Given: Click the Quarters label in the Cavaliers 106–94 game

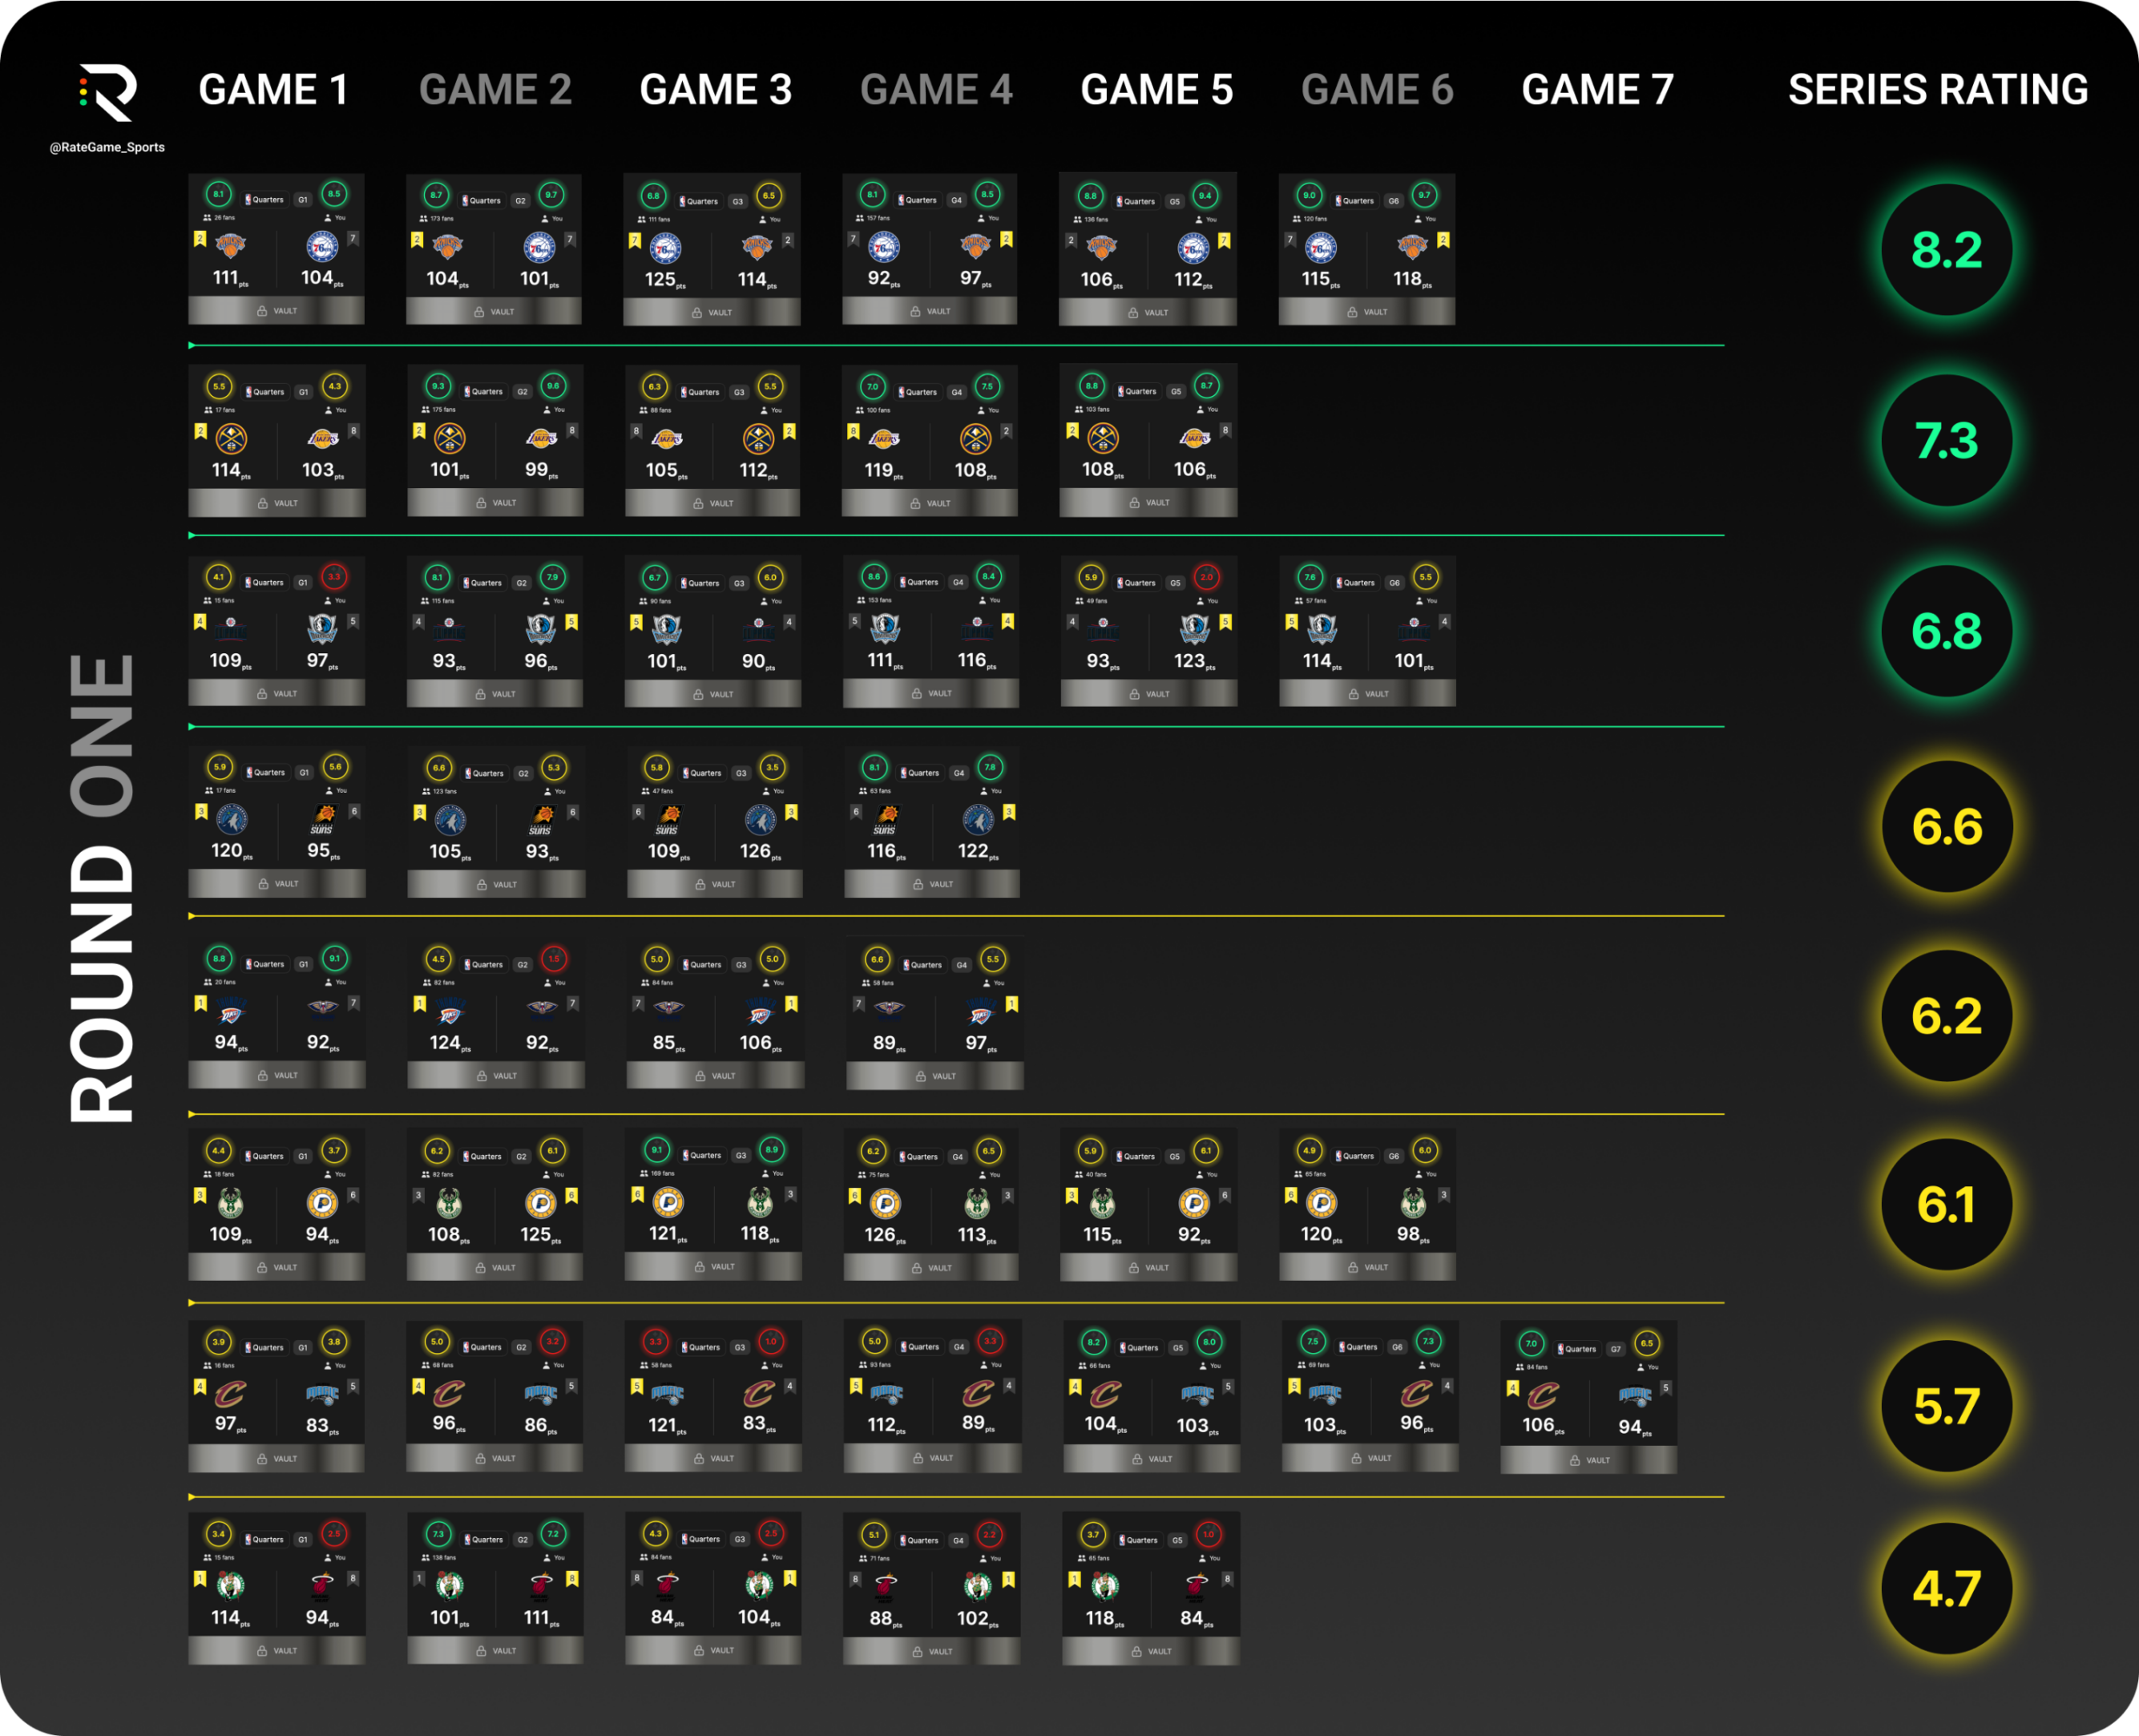Looking at the screenshot, I should pyautogui.click(x=1579, y=1349).
